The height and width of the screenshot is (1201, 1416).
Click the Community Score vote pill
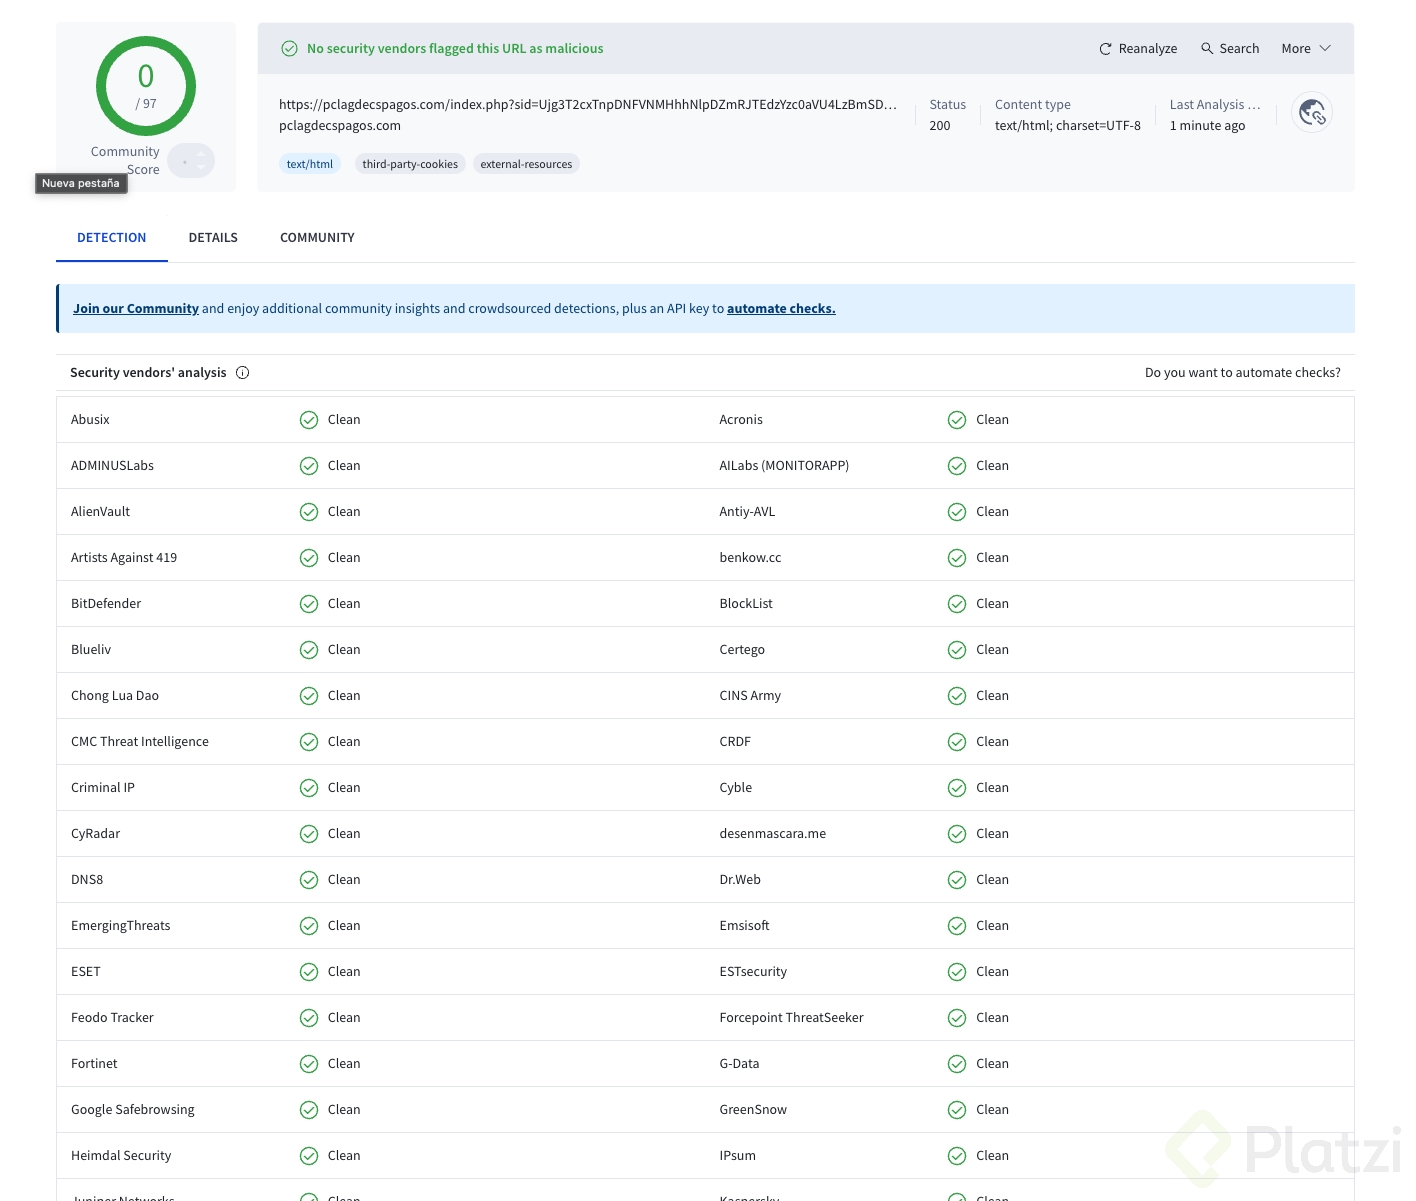191,161
